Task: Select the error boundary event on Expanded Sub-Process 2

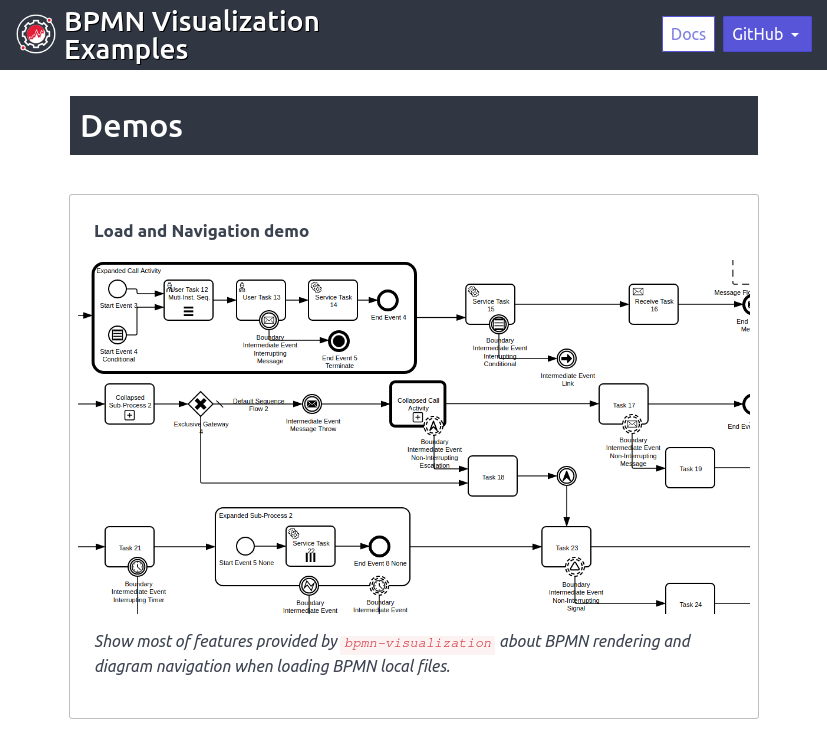Action: pyautogui.click(x=309, y=586)
